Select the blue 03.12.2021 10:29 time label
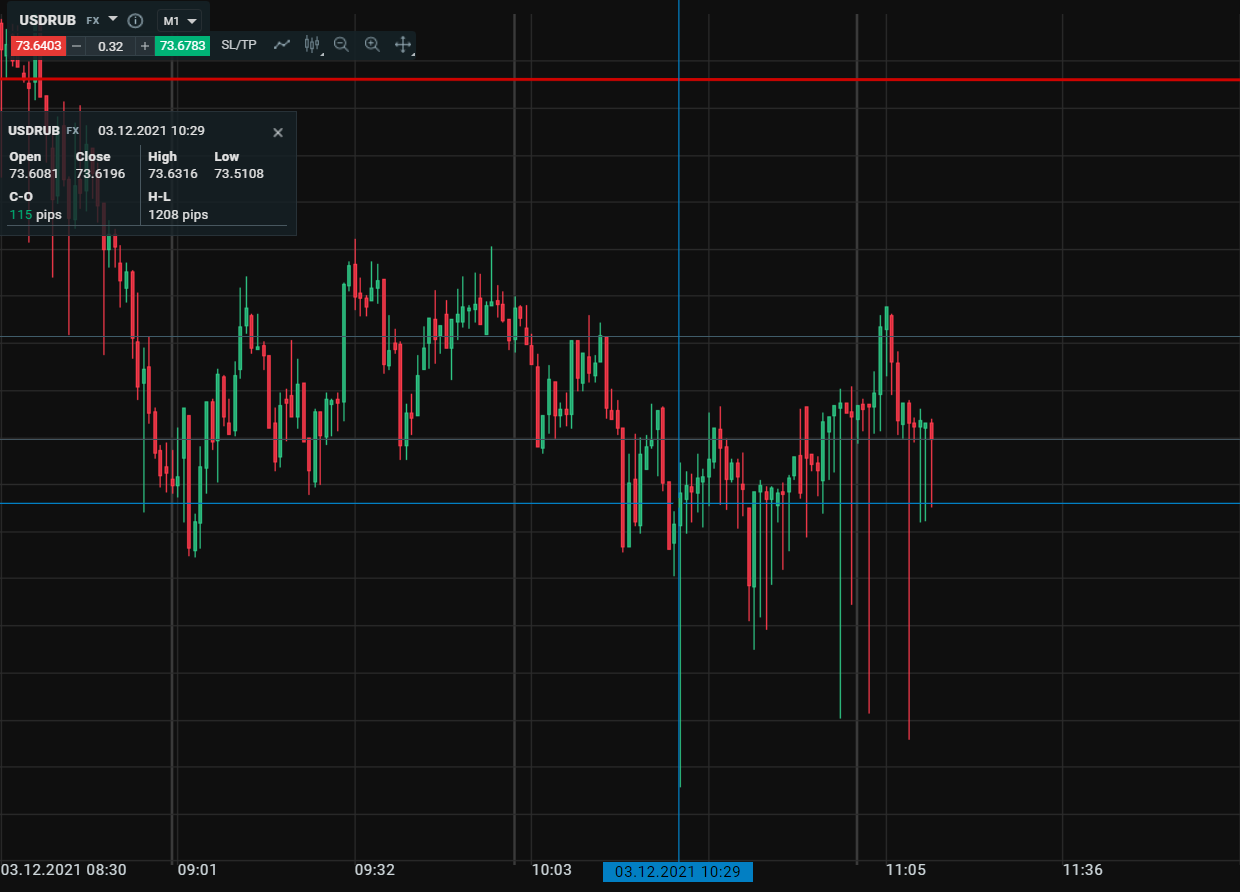The width and height of the screenshot is (1240, 892). tap(678, 872)
